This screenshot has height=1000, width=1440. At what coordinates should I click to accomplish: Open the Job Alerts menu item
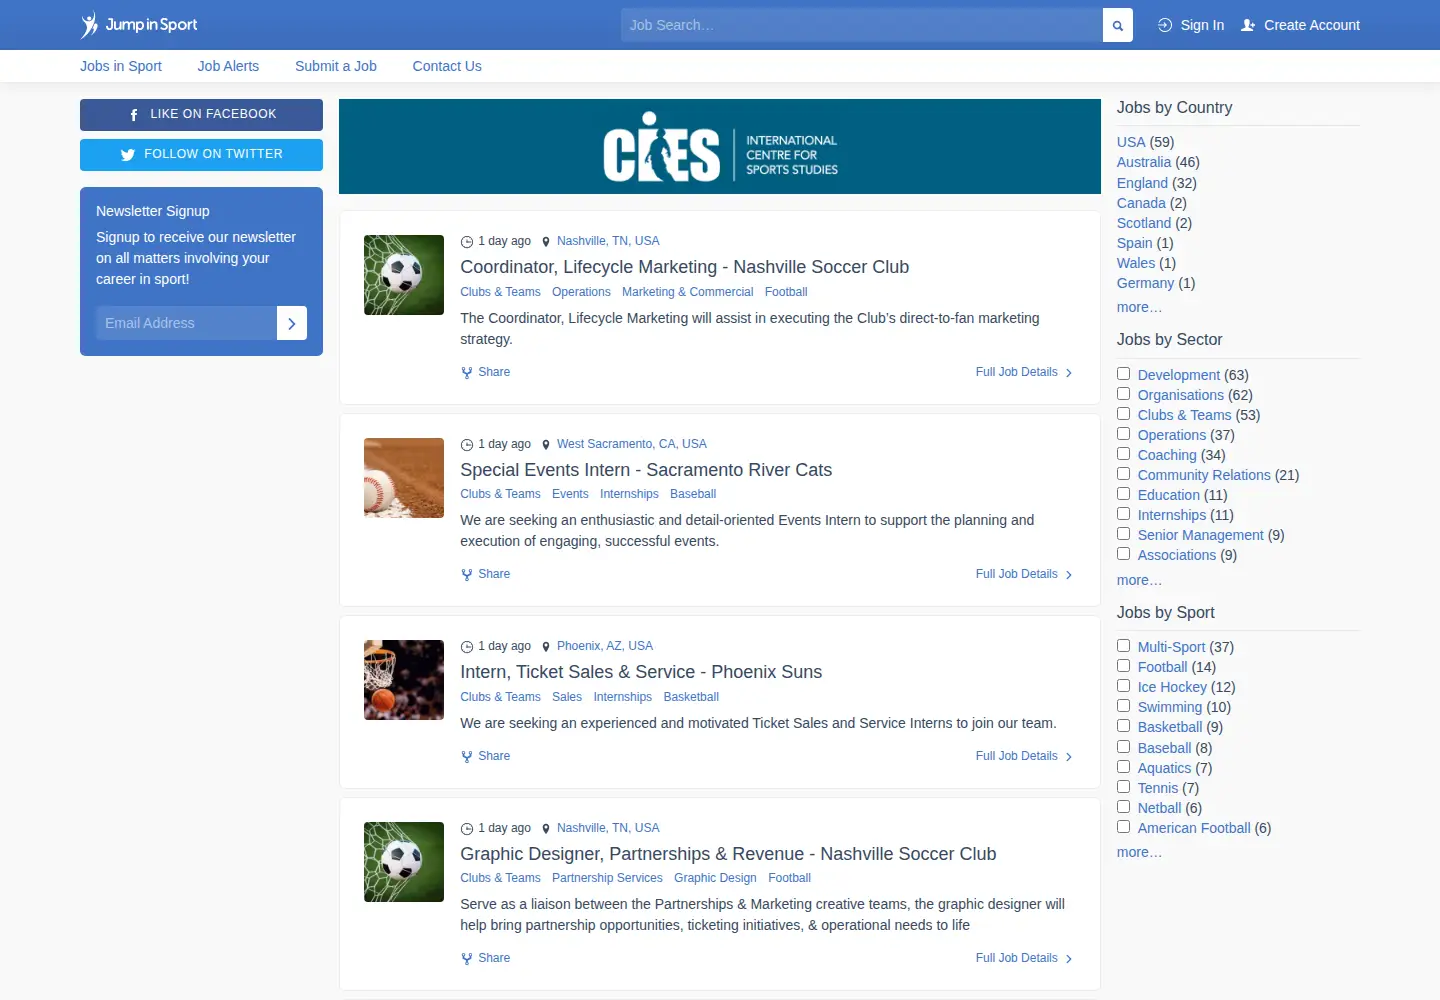click(x=228, y=66)
